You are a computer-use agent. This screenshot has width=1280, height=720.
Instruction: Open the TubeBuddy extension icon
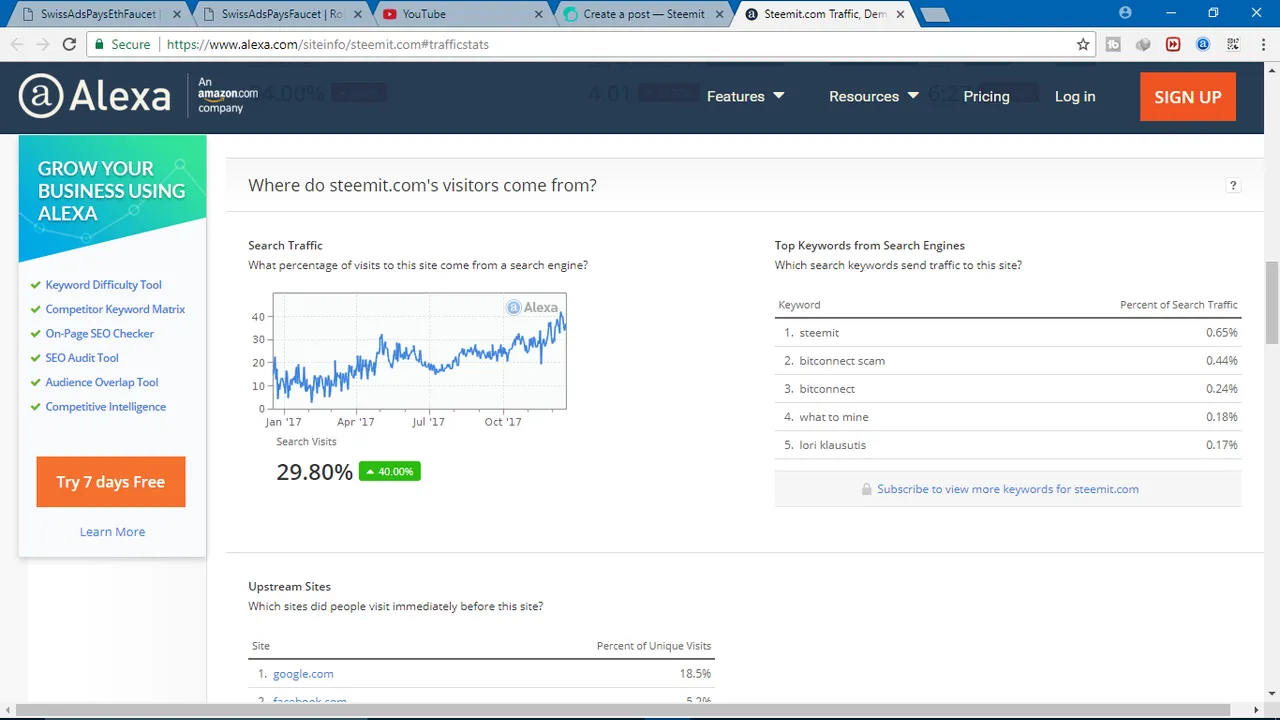coord(1113,44)
